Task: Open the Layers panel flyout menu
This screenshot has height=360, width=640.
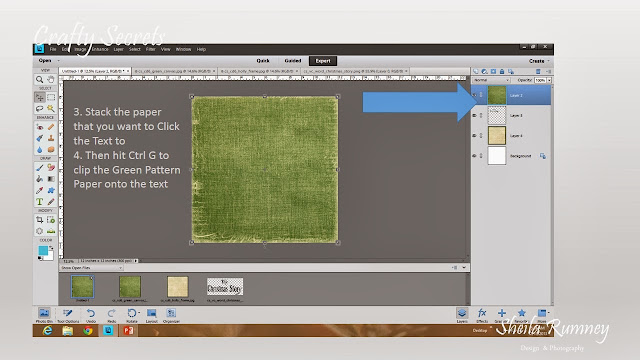Action: [x=548, y=71]
